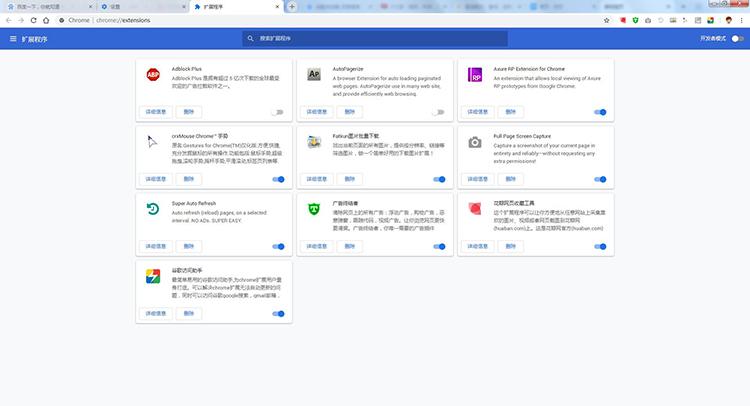Screen dimensions: 750x406
Task: Click the red Huaban collector card icon
Action: [475, 209]
